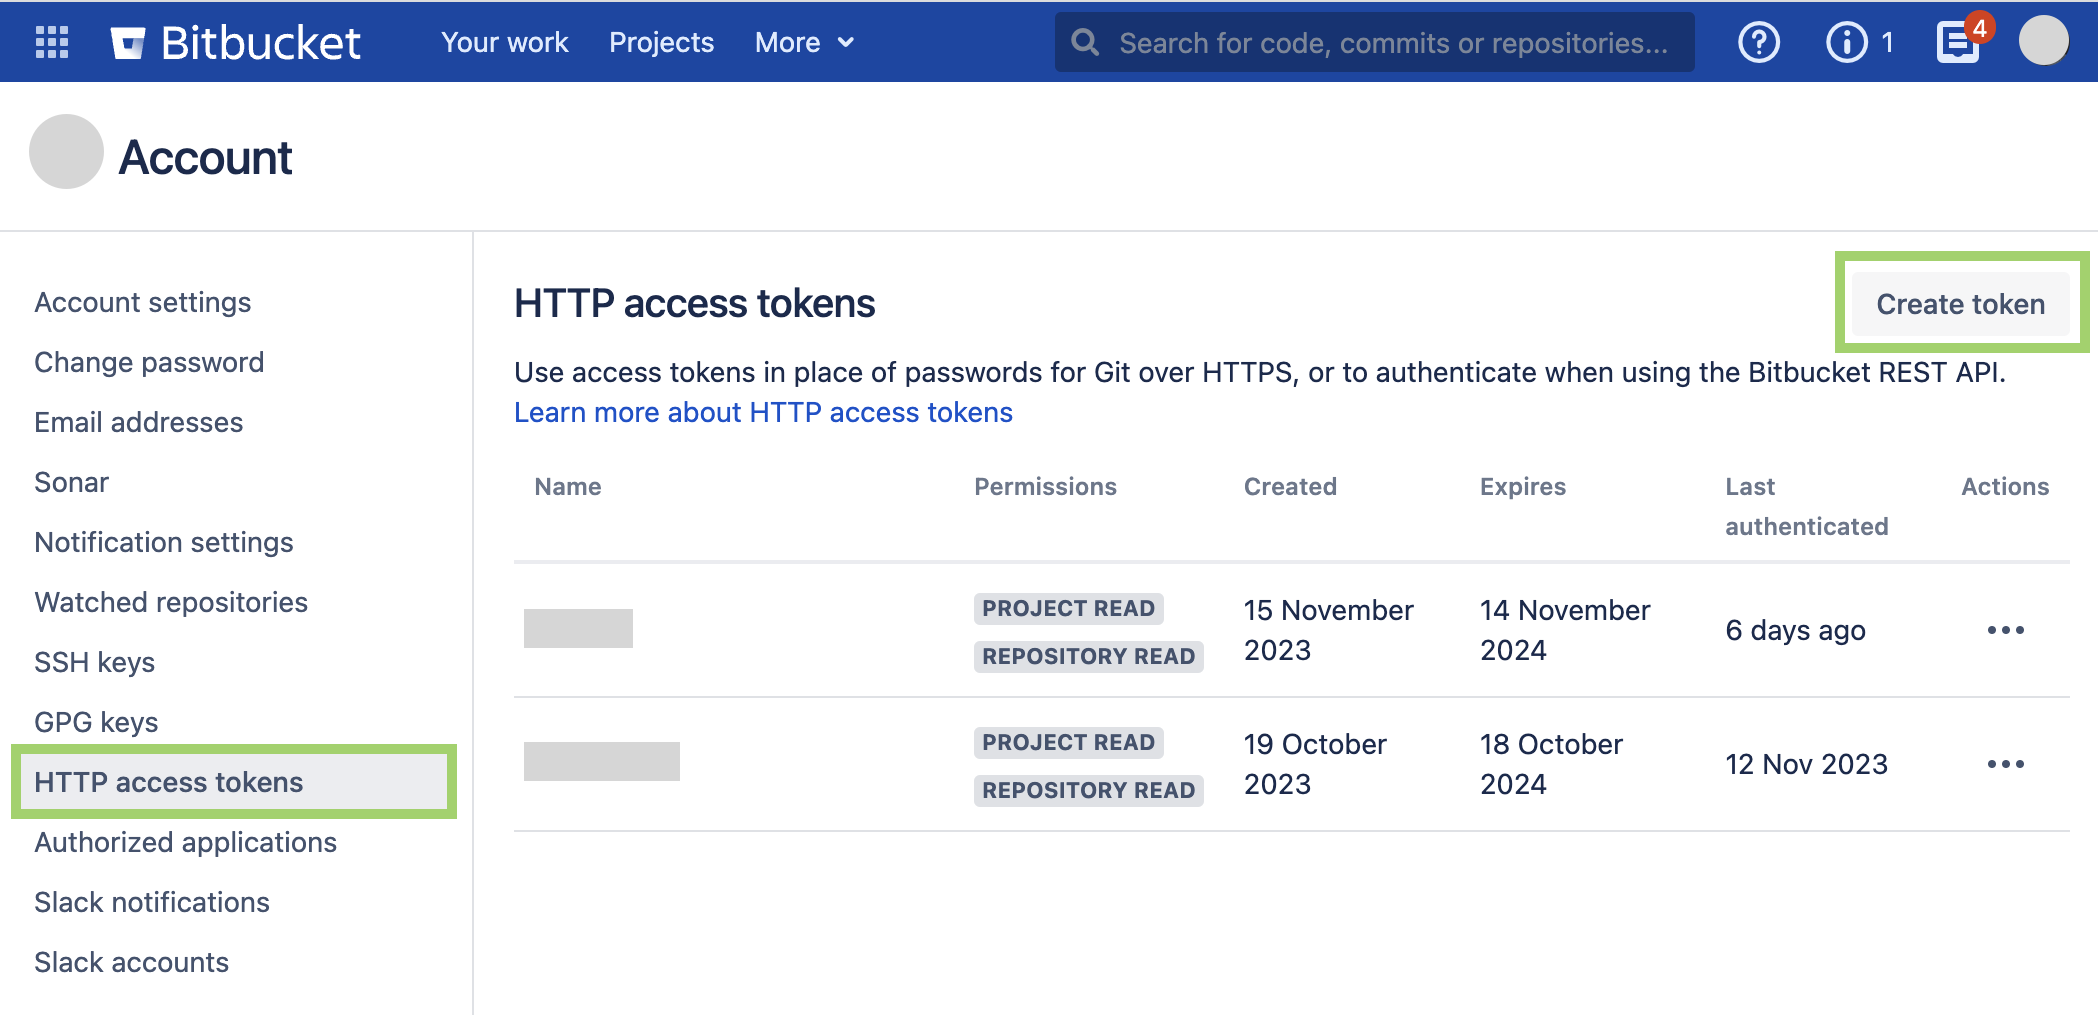Image resolution: width=2098 pixels, height=1015 pixels.
Task: Select Watched repositories in the sidebar
Action: click(x=170, y=602)
